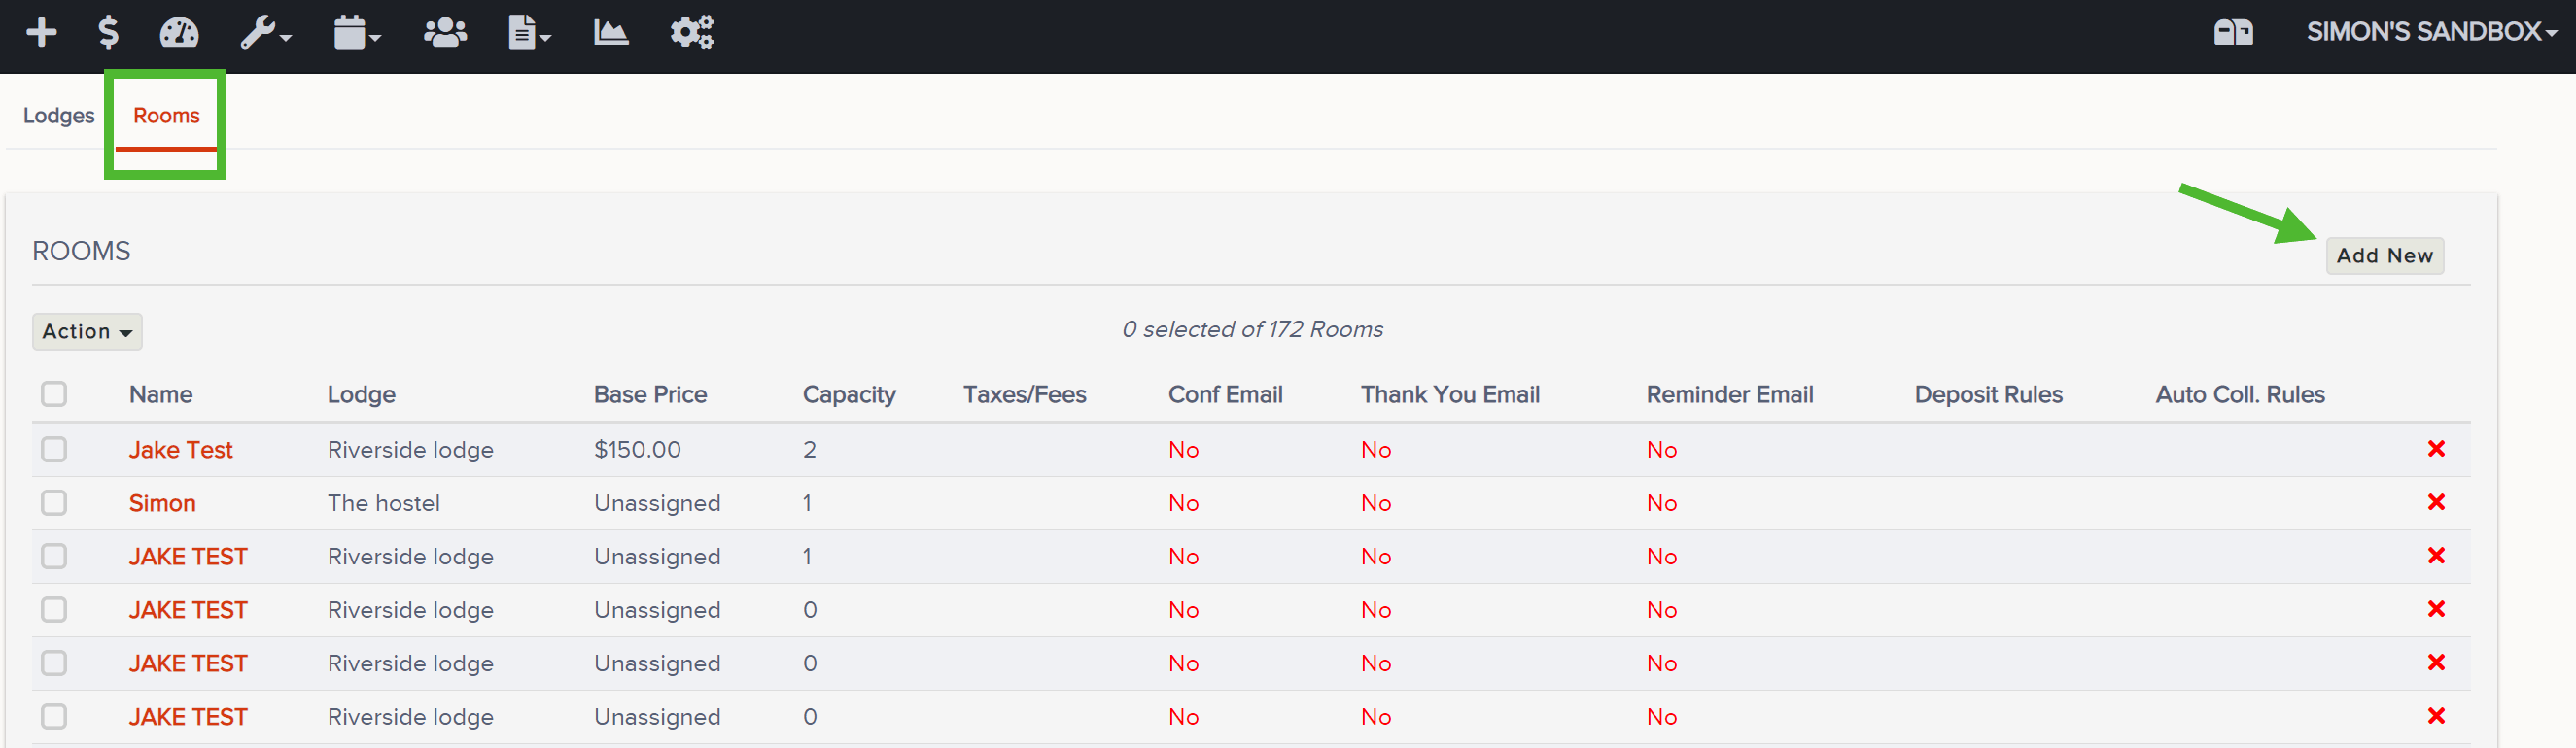Click the plus icon in top navbar
The height and width of the screenshot is (748, 2576).
click(41, 33)
